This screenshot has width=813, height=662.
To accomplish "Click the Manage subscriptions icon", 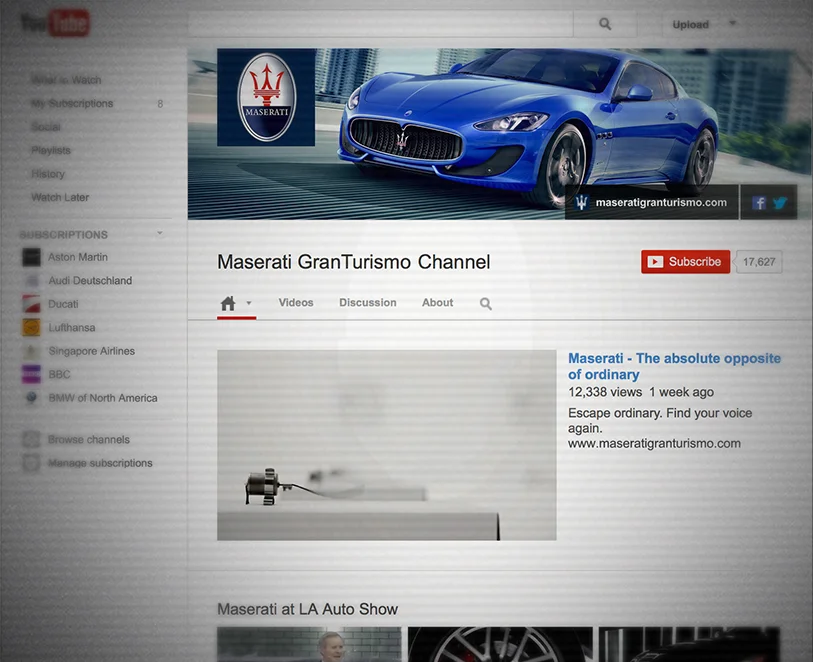I will coord(31,462).
